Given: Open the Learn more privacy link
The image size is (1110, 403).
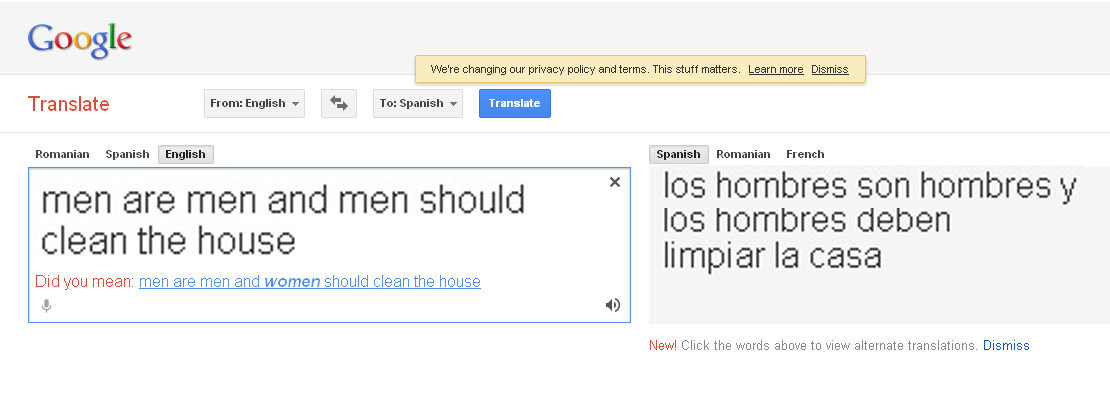Looking at the screenshot, I should 775,70.
